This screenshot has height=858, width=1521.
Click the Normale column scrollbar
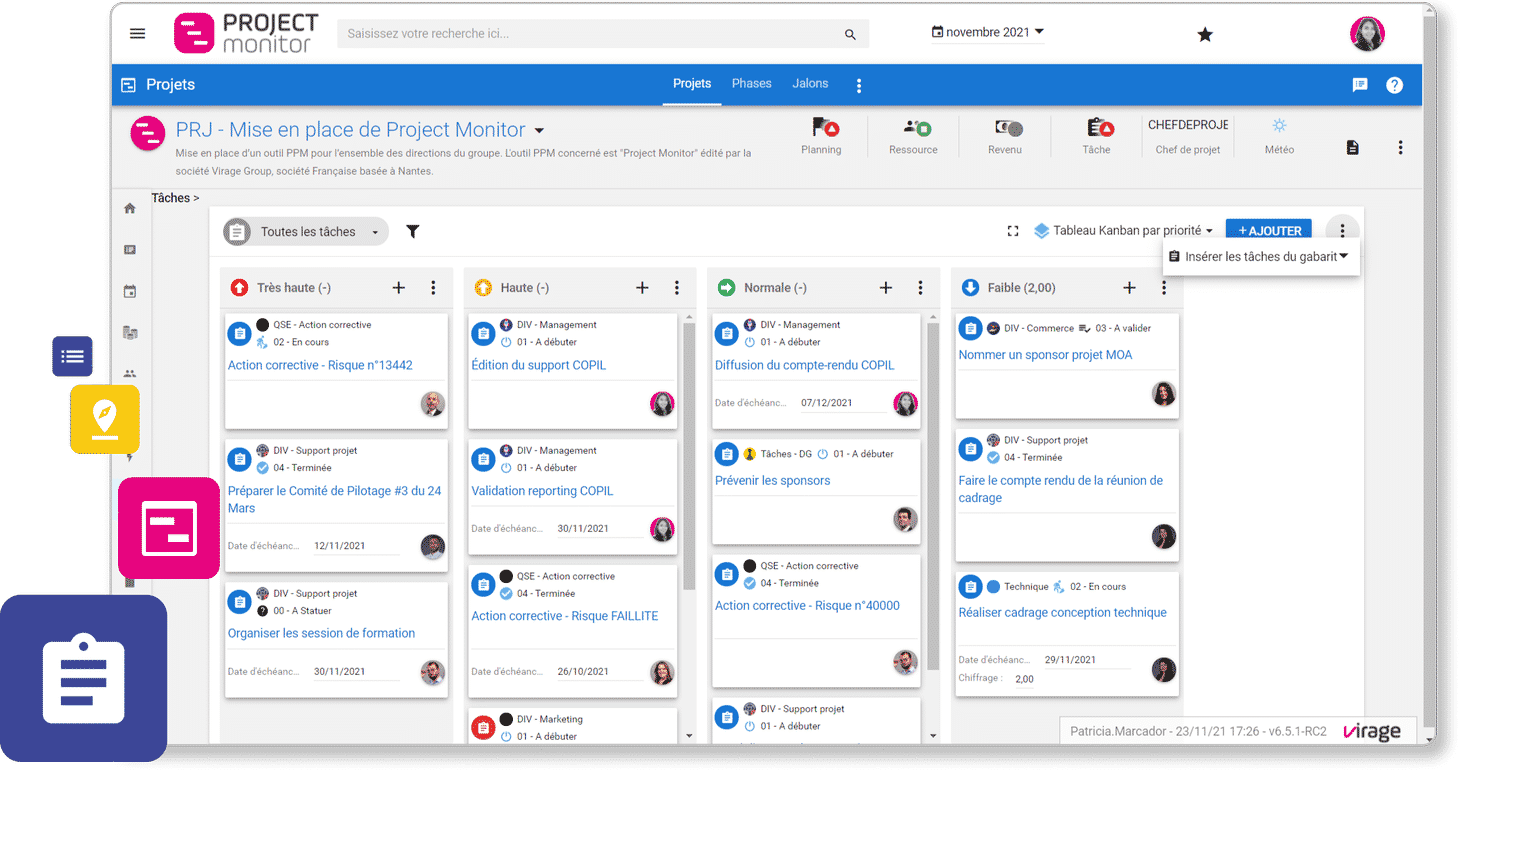(x=933, y=495)
